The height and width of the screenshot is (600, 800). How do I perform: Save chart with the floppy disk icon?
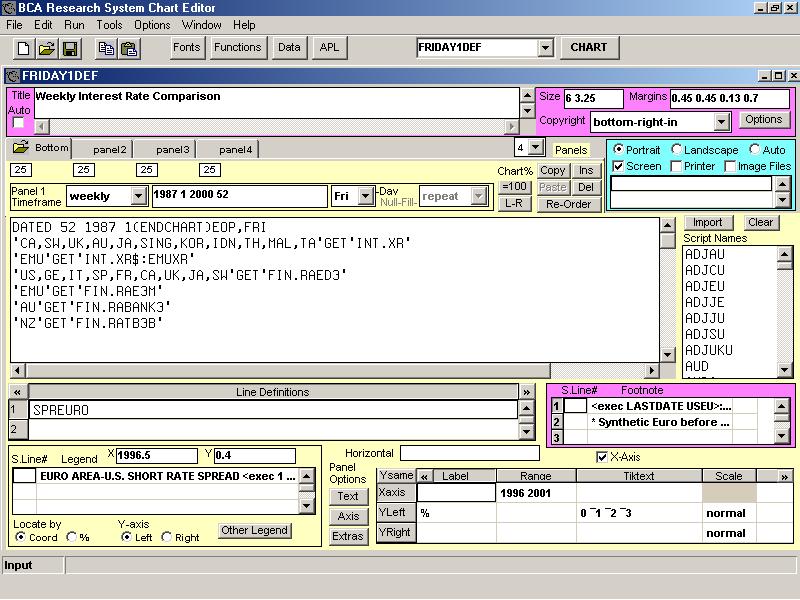point(70,48)
